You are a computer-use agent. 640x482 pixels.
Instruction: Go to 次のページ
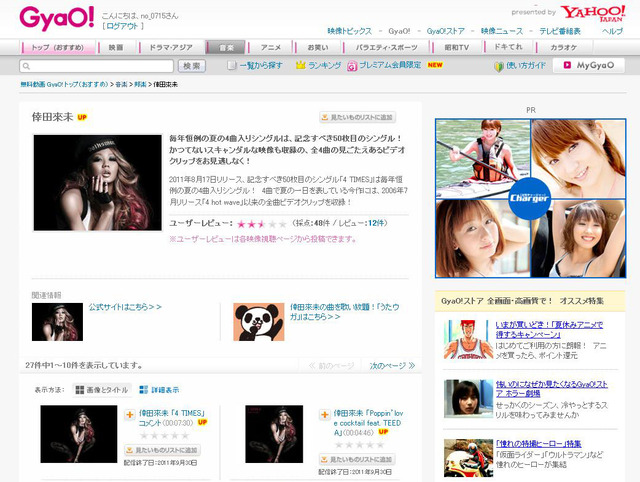coord(392,366)
